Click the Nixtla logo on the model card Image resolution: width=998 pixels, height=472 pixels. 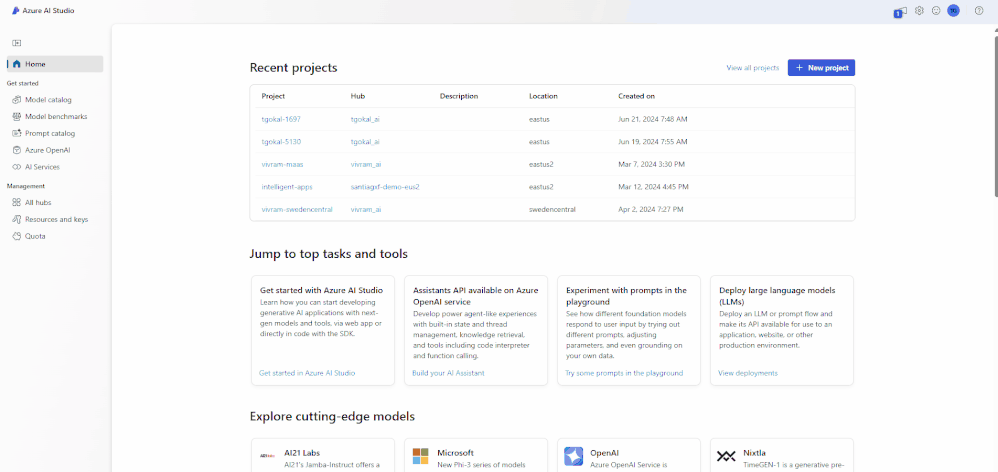coord(726,456)
